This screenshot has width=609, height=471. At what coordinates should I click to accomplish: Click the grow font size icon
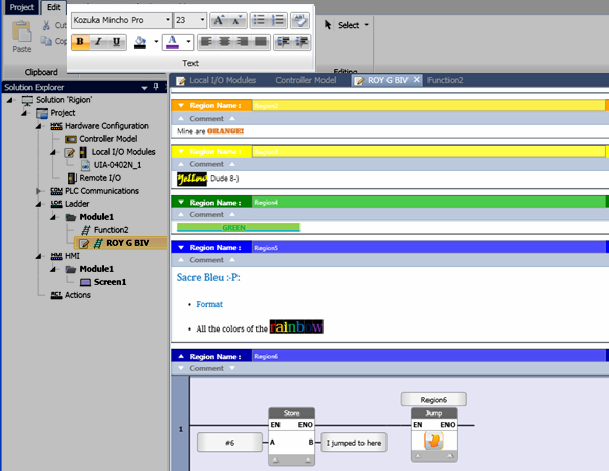tap(220, 19)
